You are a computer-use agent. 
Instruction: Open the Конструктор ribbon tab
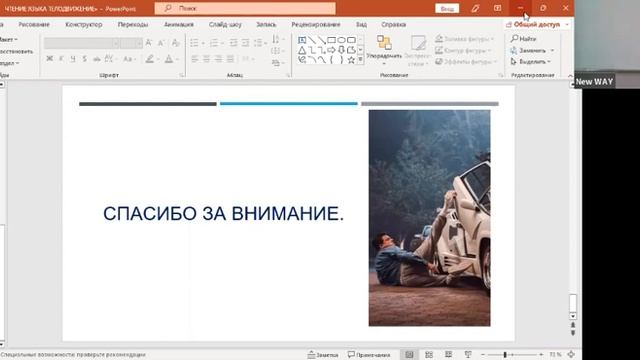84,24
